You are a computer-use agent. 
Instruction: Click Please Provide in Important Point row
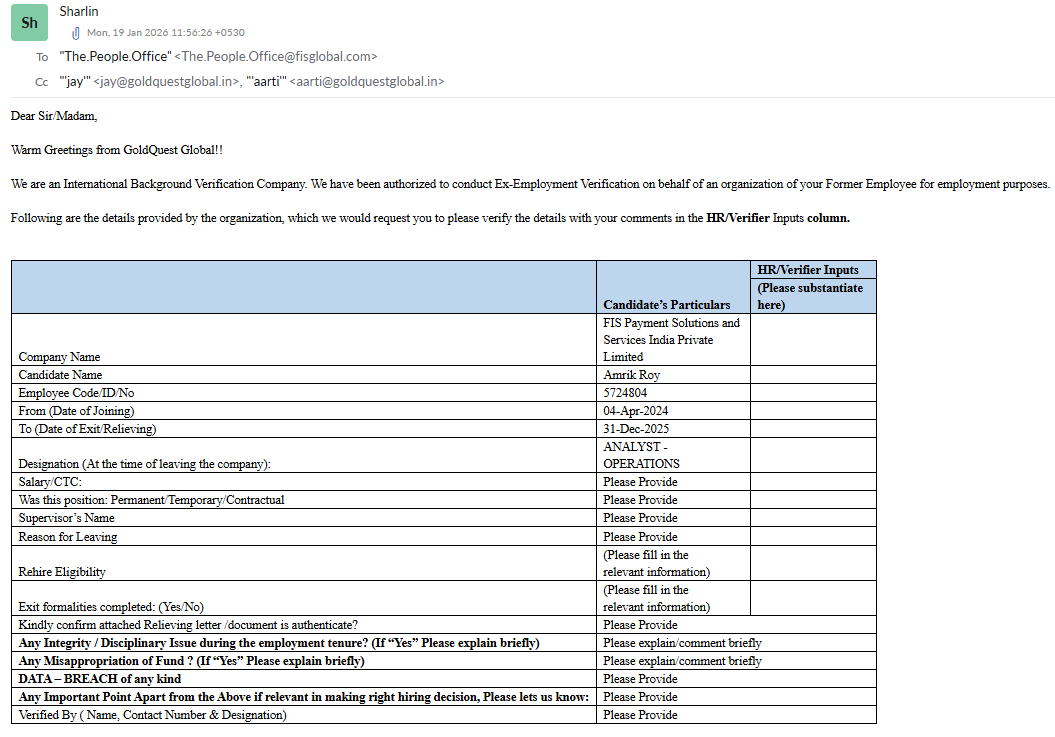coord(640,697)
